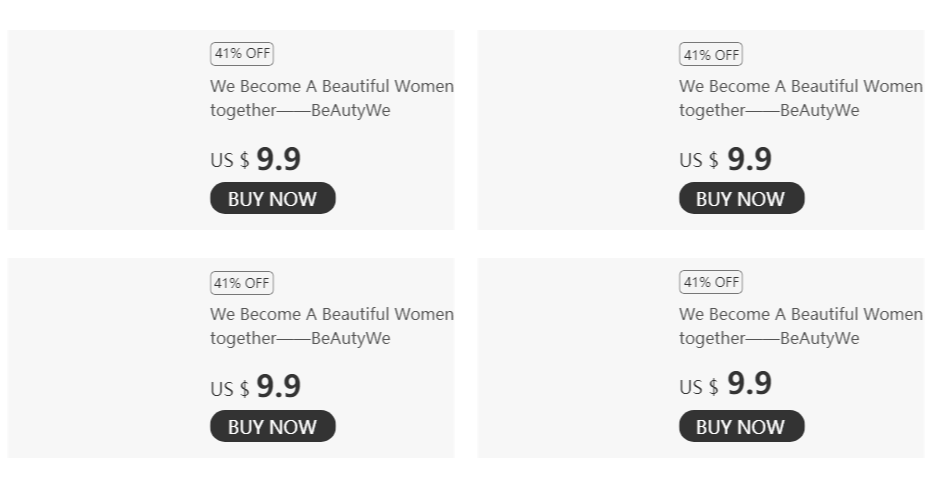This screenshot has height=484, width=932.
Task: Open the top-right product title link
Action: coord(800,98)
